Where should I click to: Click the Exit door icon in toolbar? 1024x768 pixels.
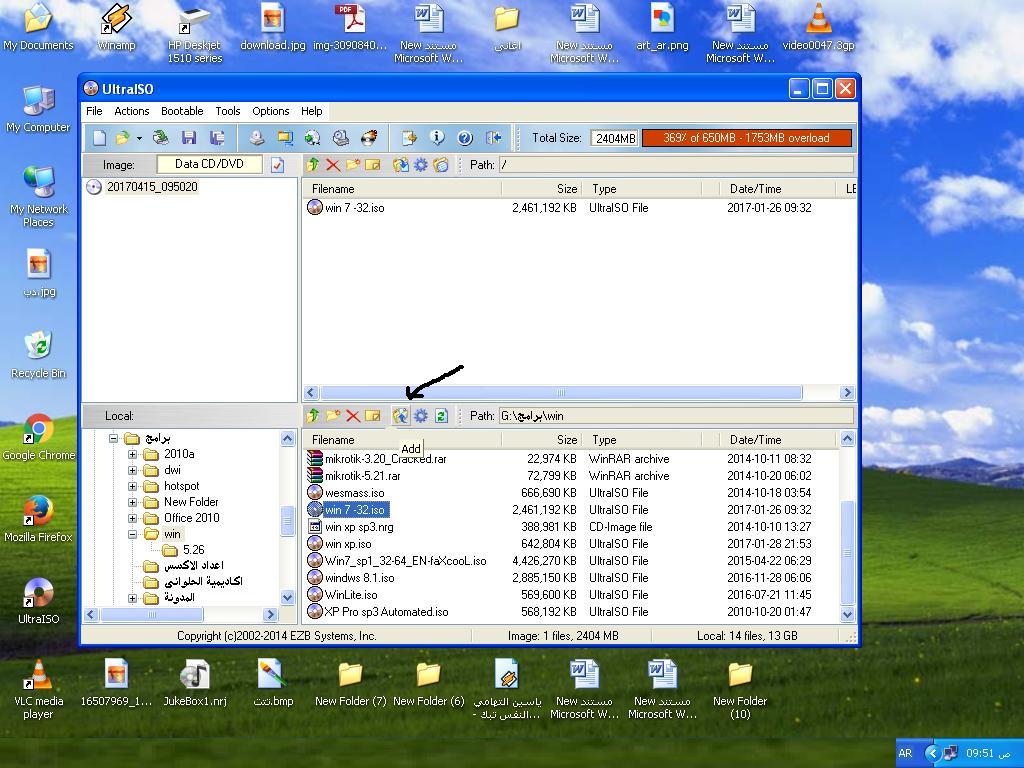click(493, 138)
